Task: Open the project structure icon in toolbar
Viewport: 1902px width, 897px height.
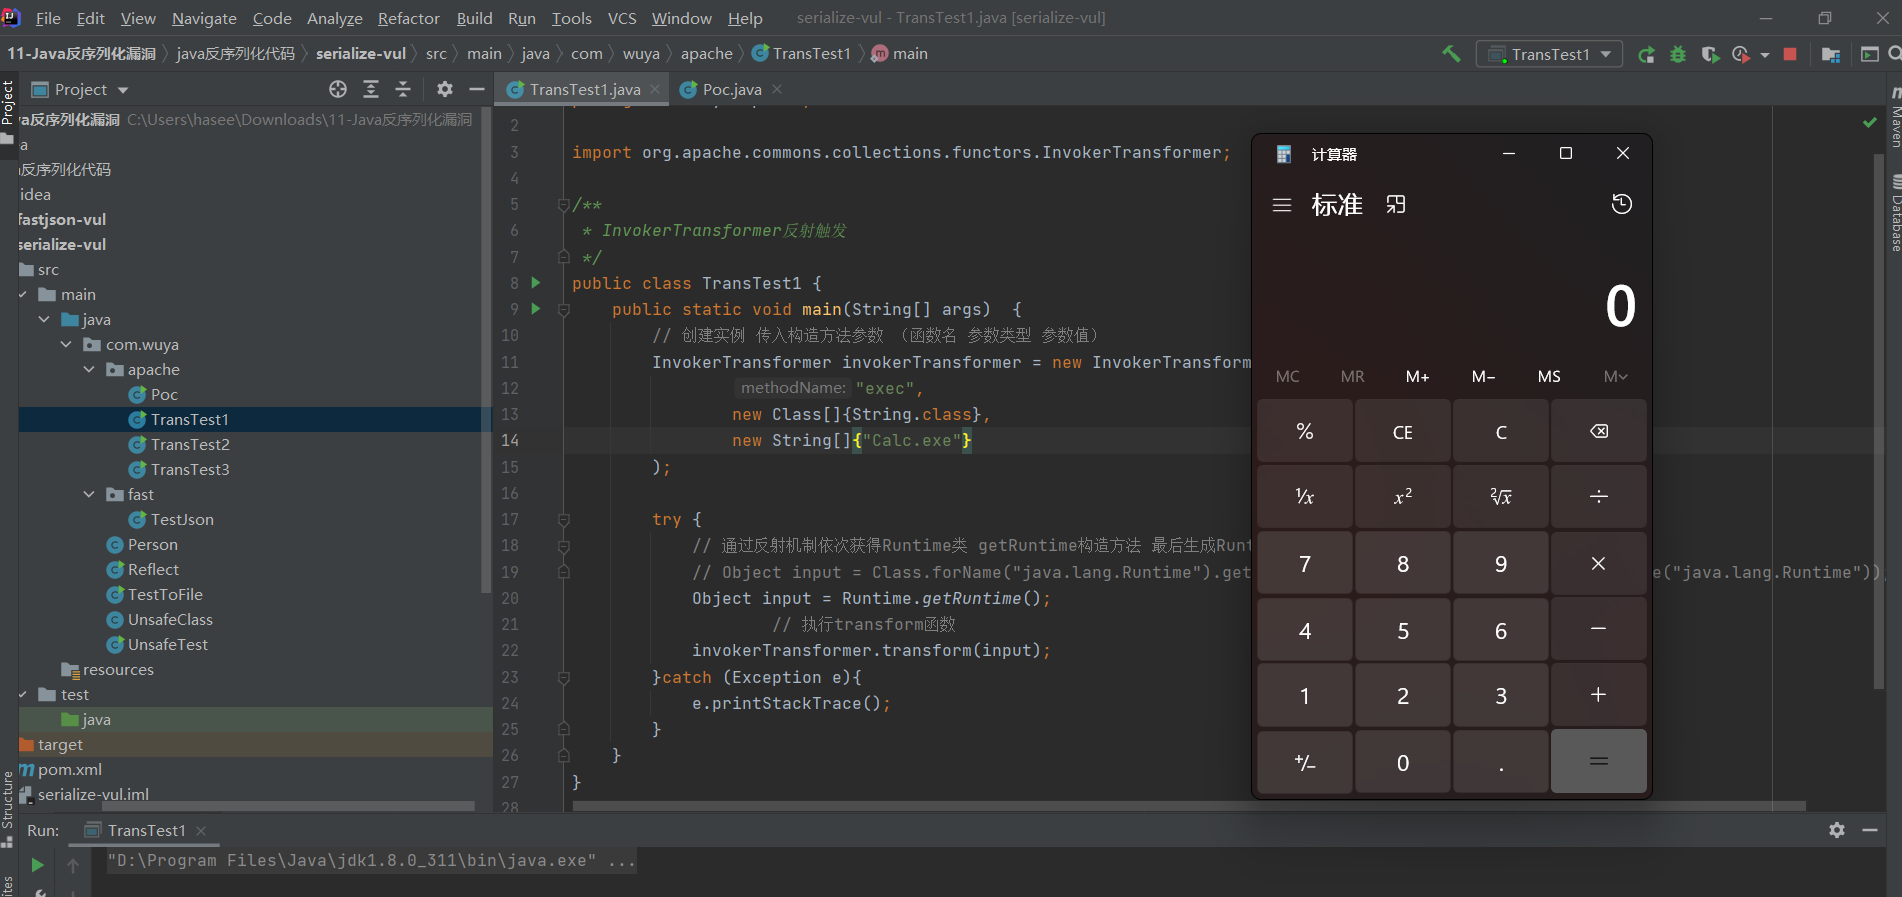Action: click(1831, 54)
